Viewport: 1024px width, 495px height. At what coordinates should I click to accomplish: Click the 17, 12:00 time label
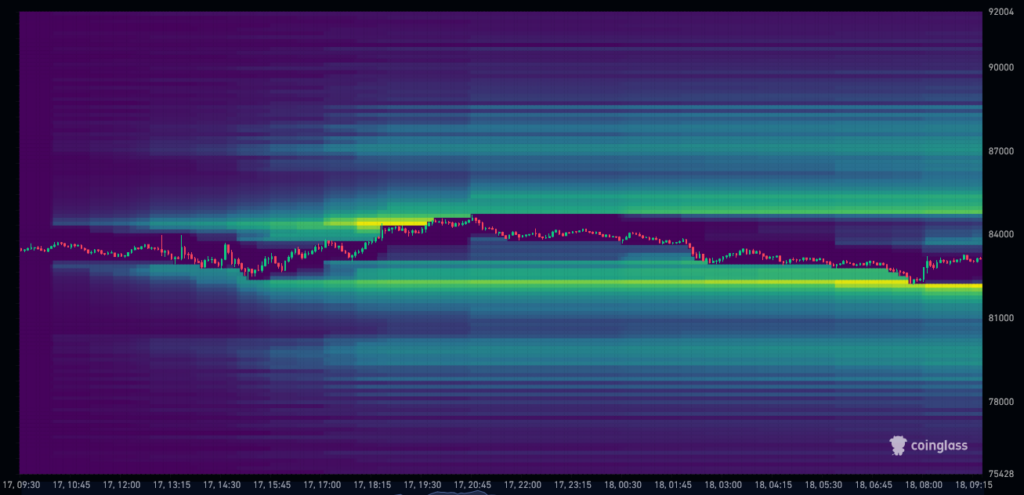coord(122,485)
